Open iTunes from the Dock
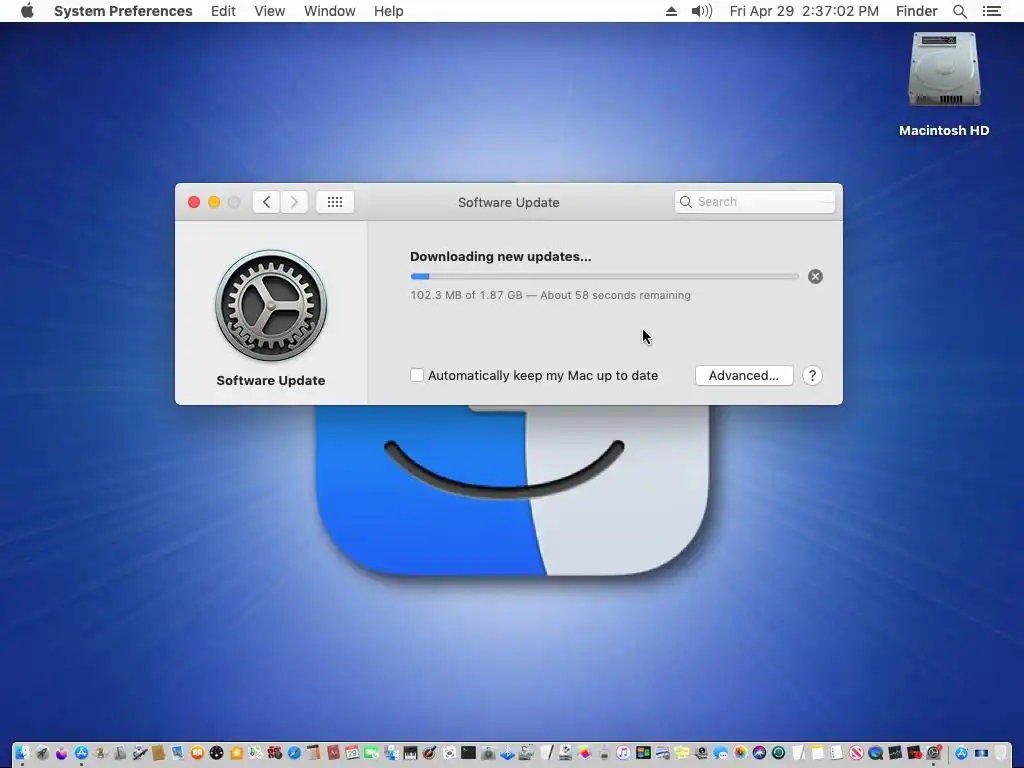Image resolution: width=1024 pixels, height=768 pixels. tap(623, 753)
